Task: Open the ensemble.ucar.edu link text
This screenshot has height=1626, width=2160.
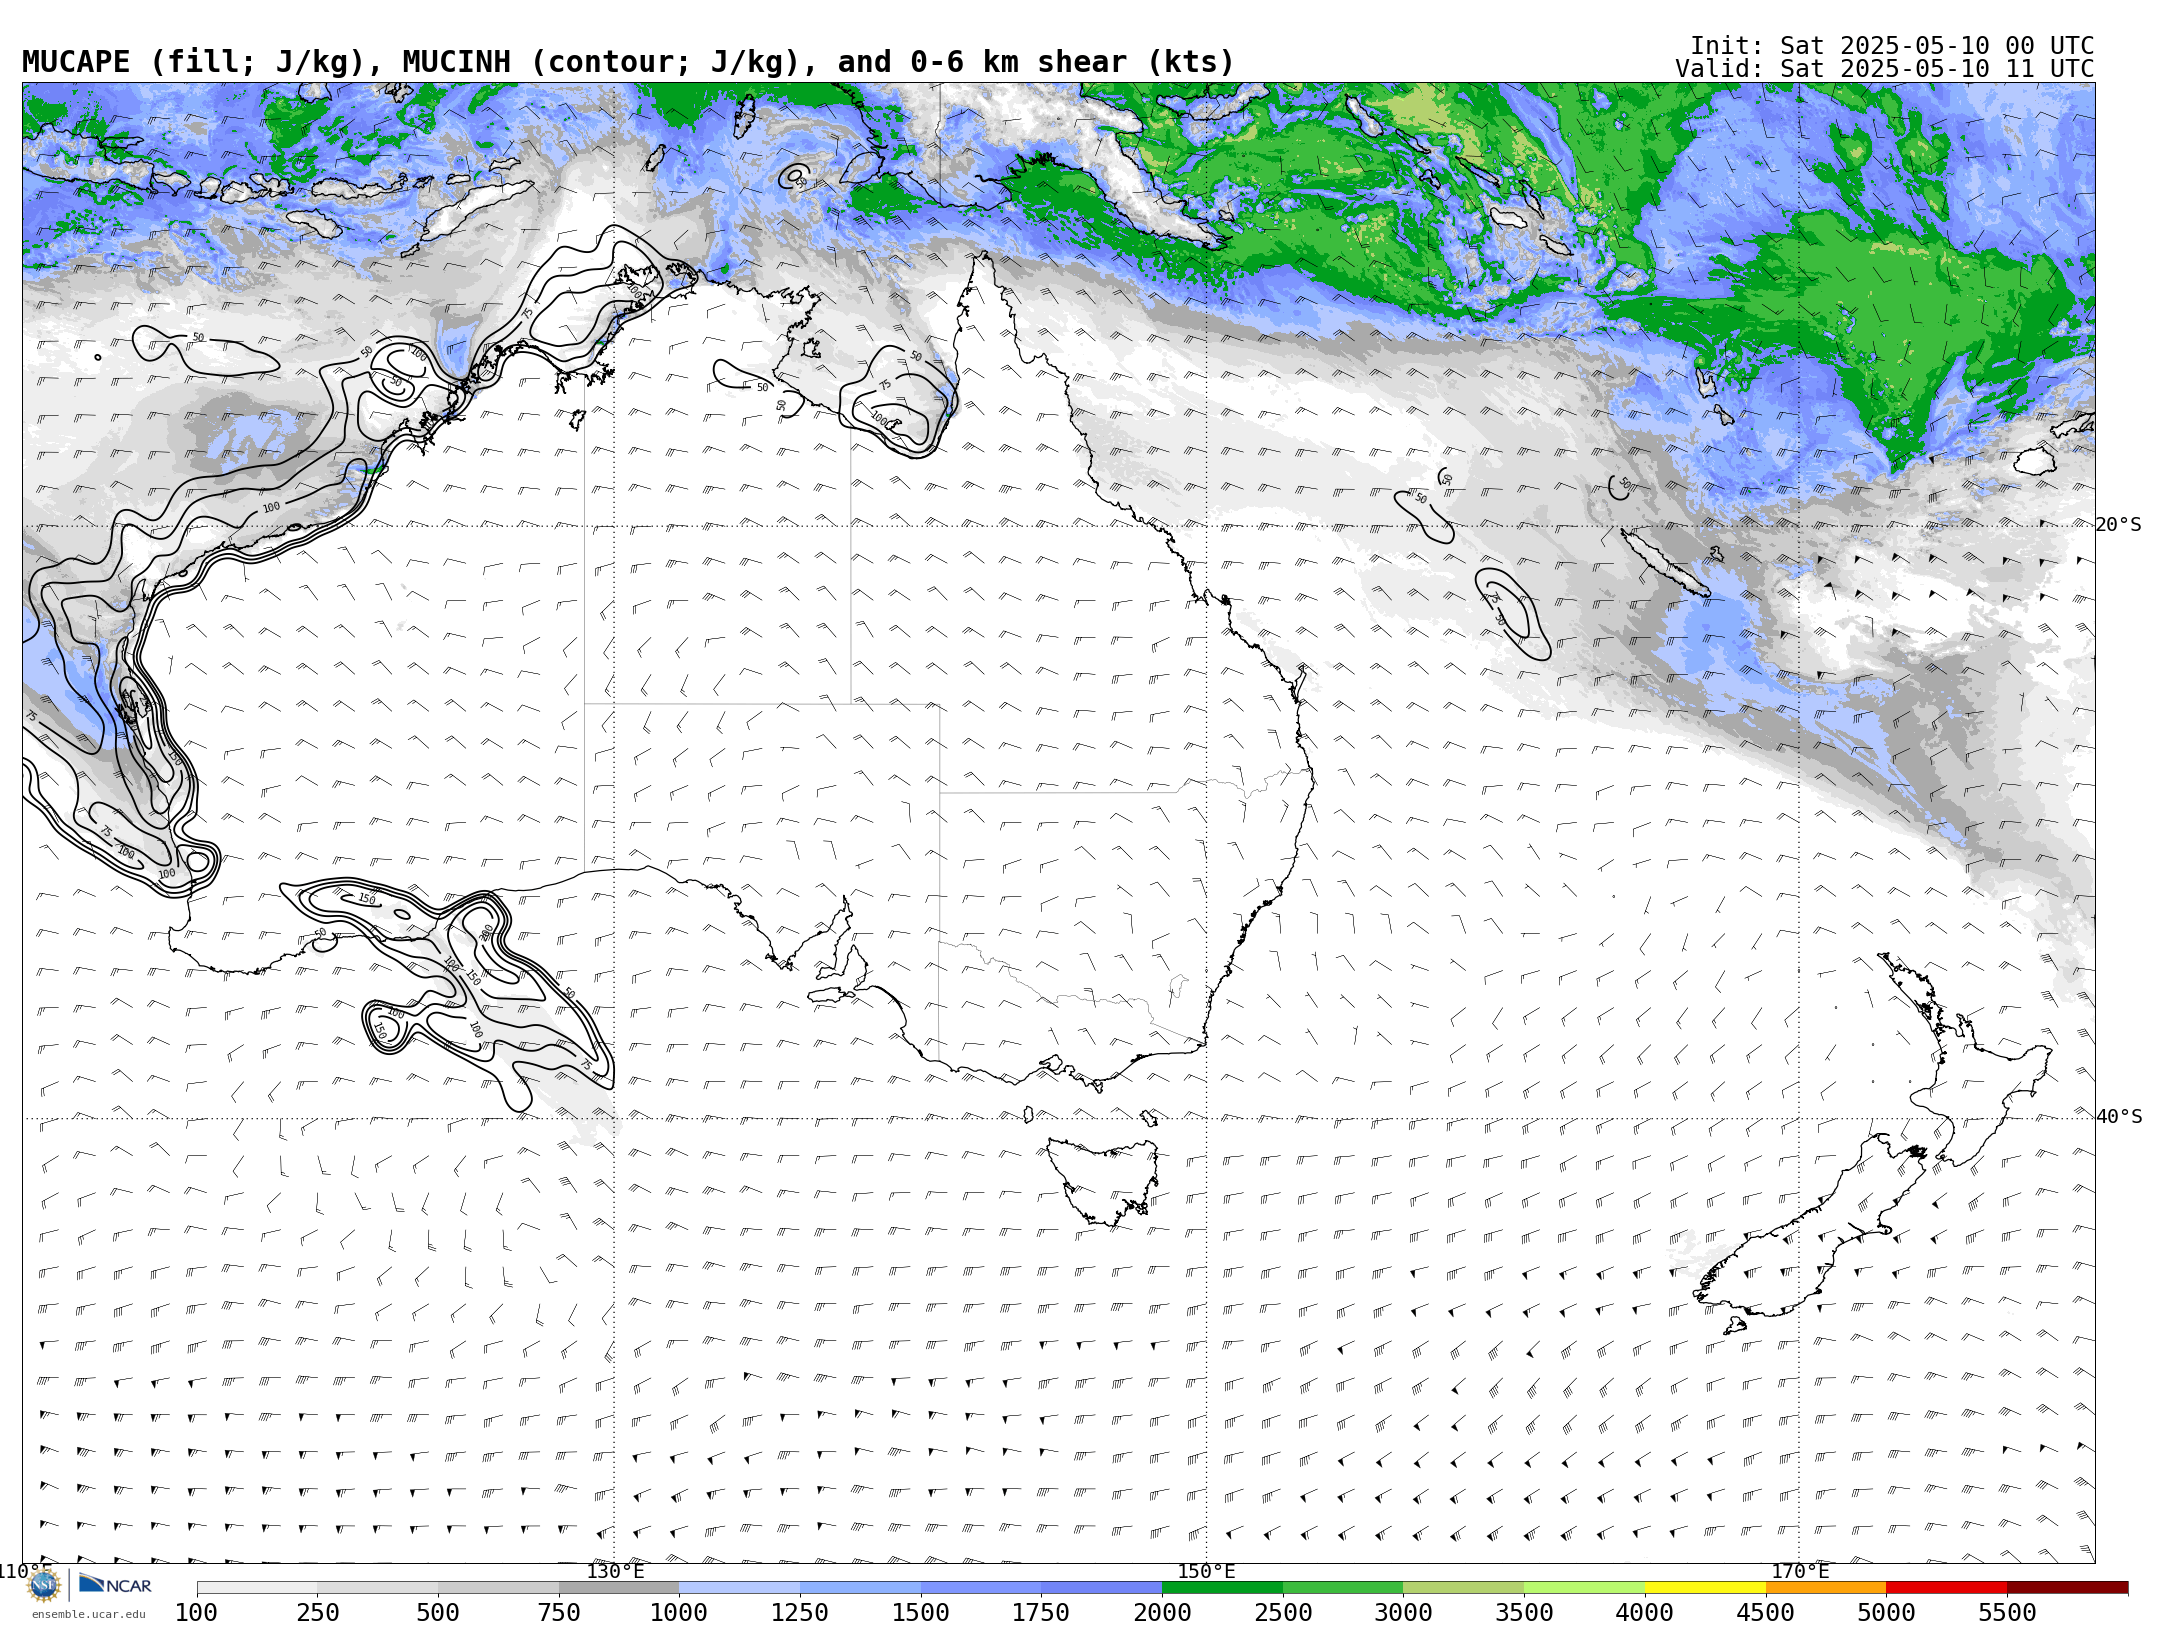Action: (x=88, y=1614)
